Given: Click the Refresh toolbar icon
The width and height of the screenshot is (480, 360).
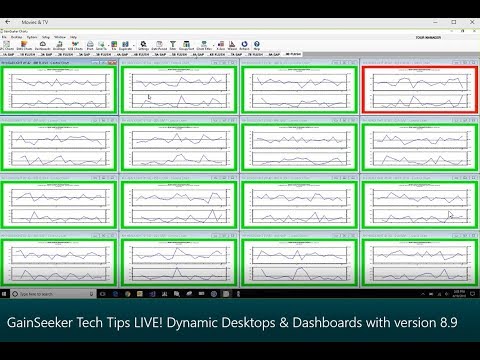Looking at the screenshot, I should (244, 46).
